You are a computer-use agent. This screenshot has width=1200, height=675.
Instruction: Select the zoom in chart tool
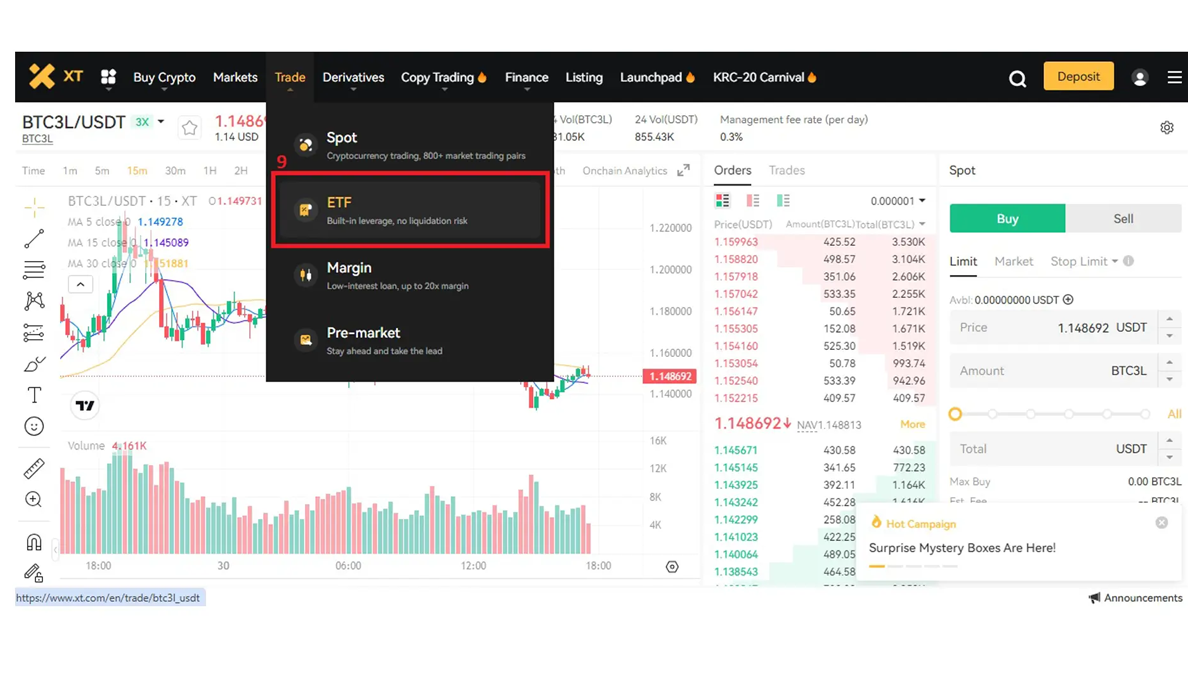coord(34,499)
